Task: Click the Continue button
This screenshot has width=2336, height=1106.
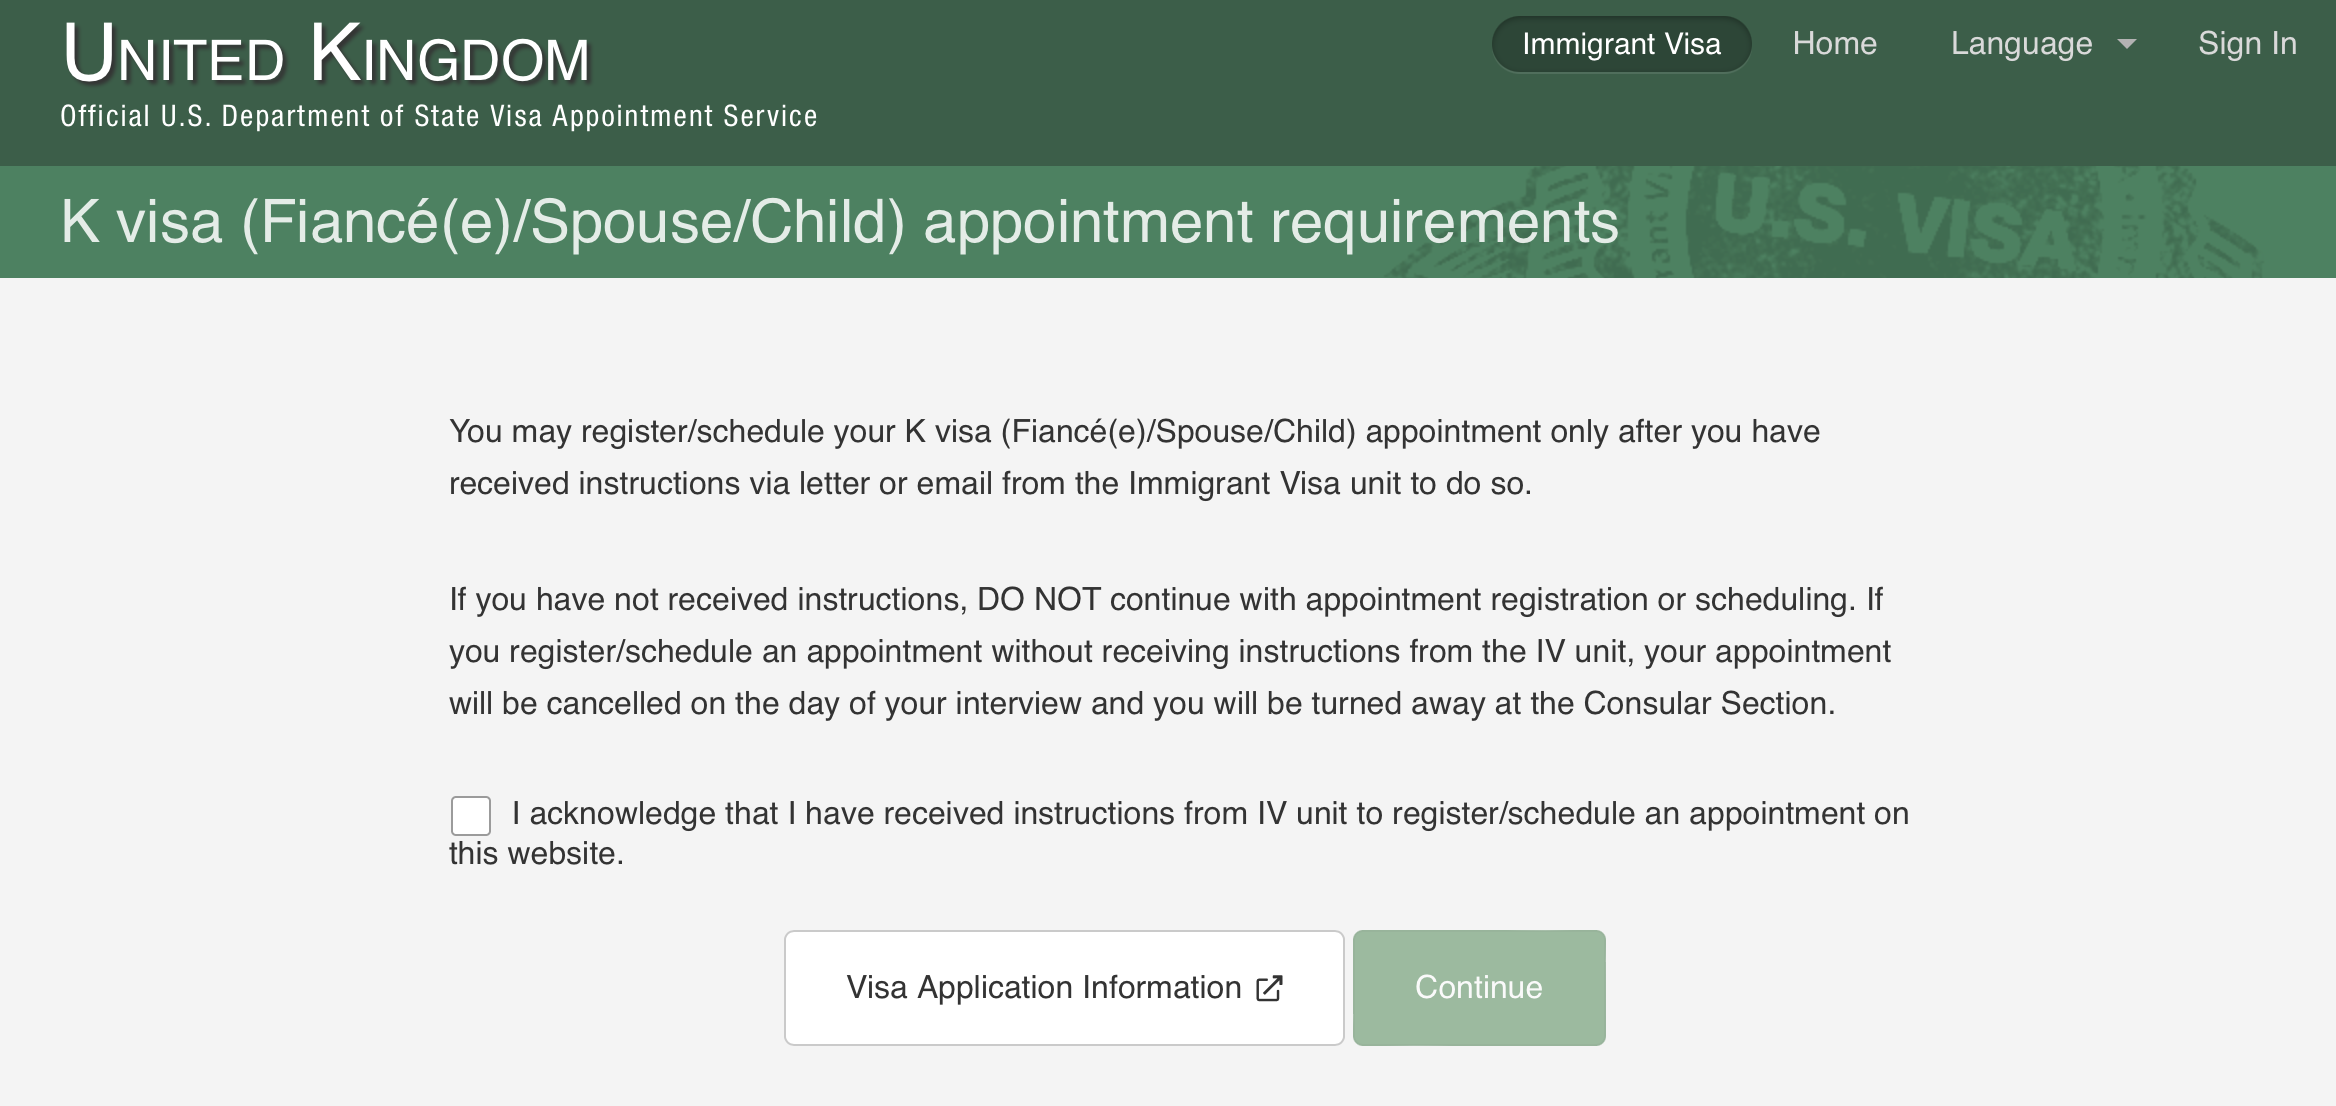Action: pos(1479,988)
